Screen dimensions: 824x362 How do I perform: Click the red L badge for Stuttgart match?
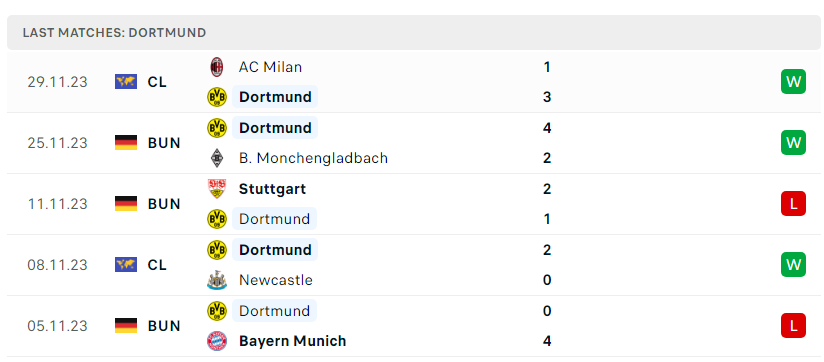(x=793, y=204)
